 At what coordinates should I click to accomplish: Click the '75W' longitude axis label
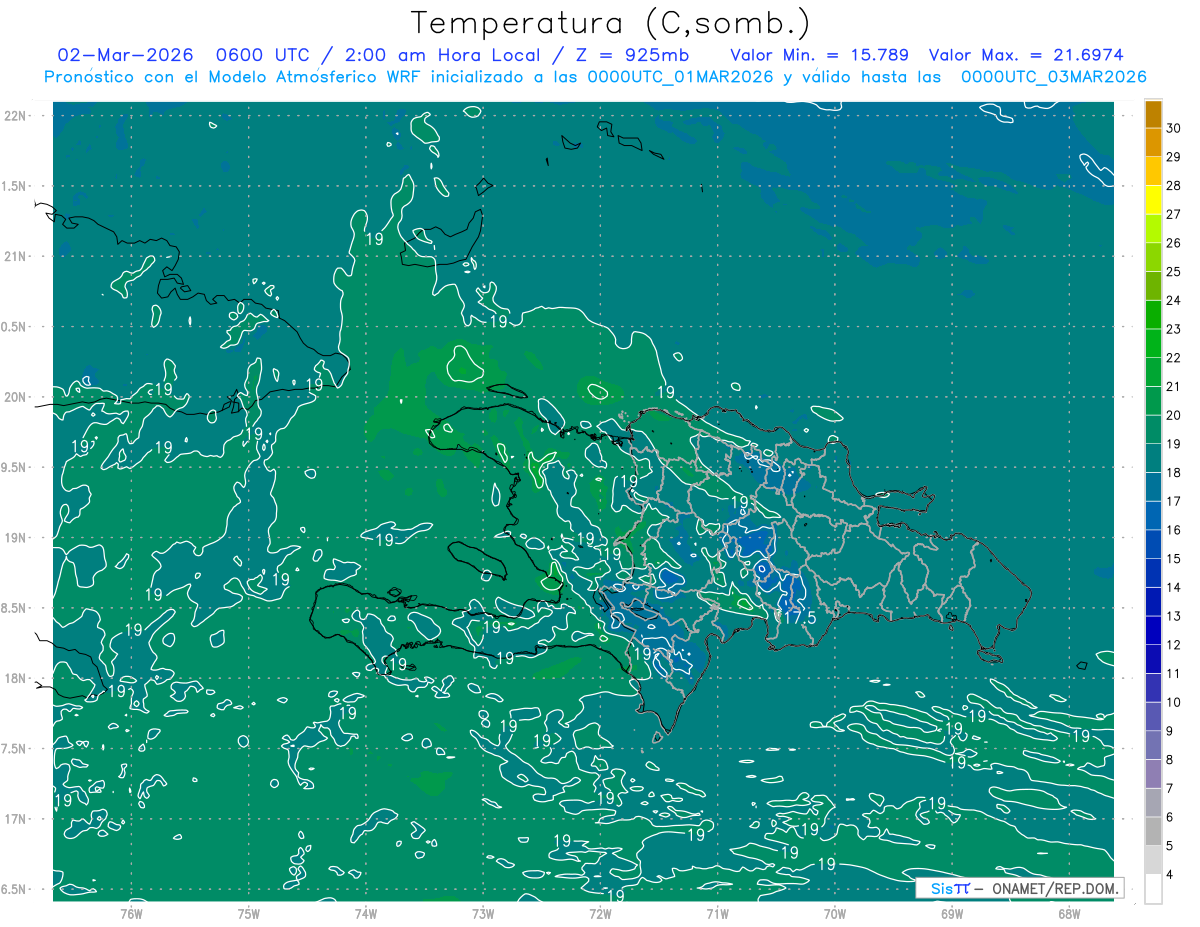click(x=248, y=913)
